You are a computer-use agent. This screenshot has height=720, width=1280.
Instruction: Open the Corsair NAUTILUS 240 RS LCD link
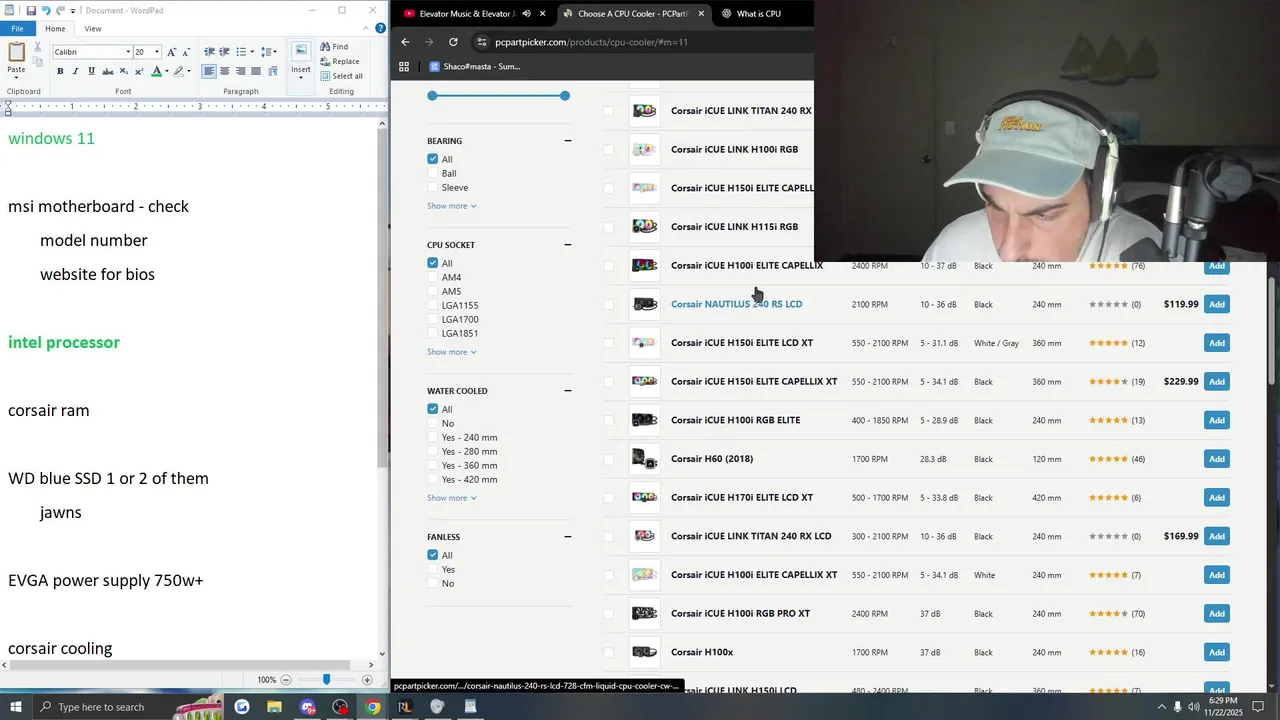pos(736,304)
